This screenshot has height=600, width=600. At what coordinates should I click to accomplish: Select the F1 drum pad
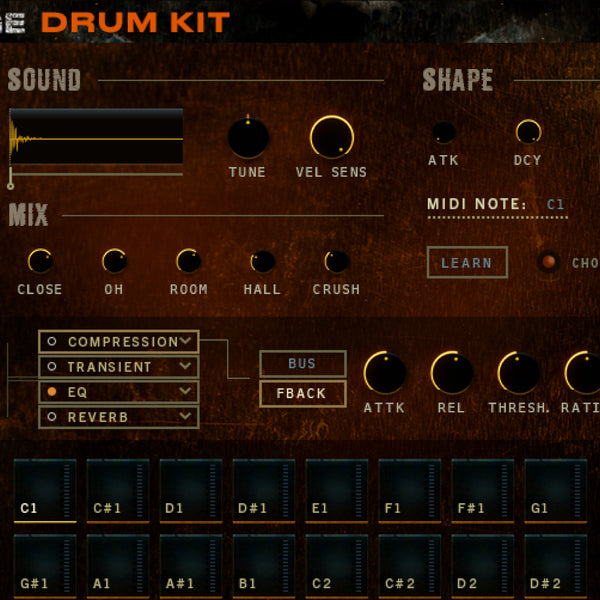point(410,491)
